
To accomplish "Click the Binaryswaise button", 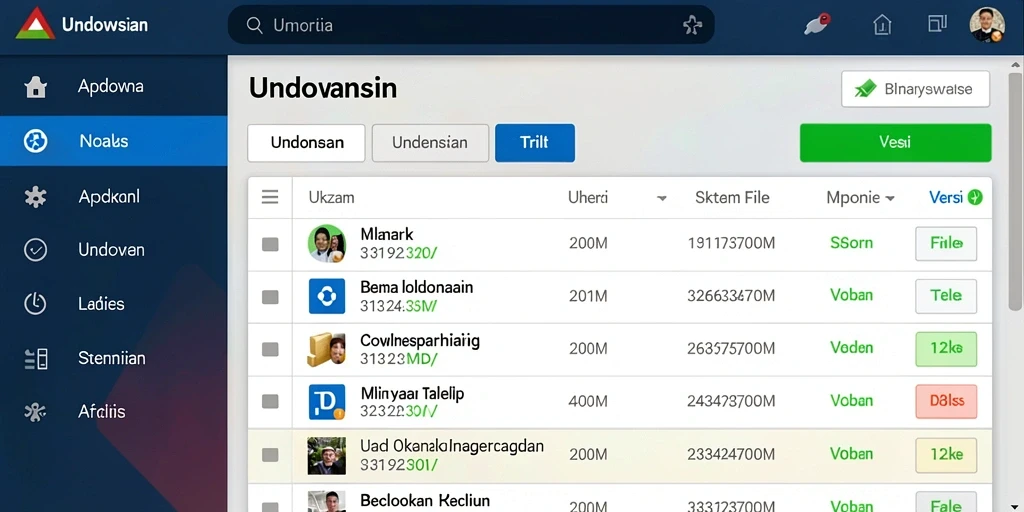I will pyautogui.click(x=916, y=89).
